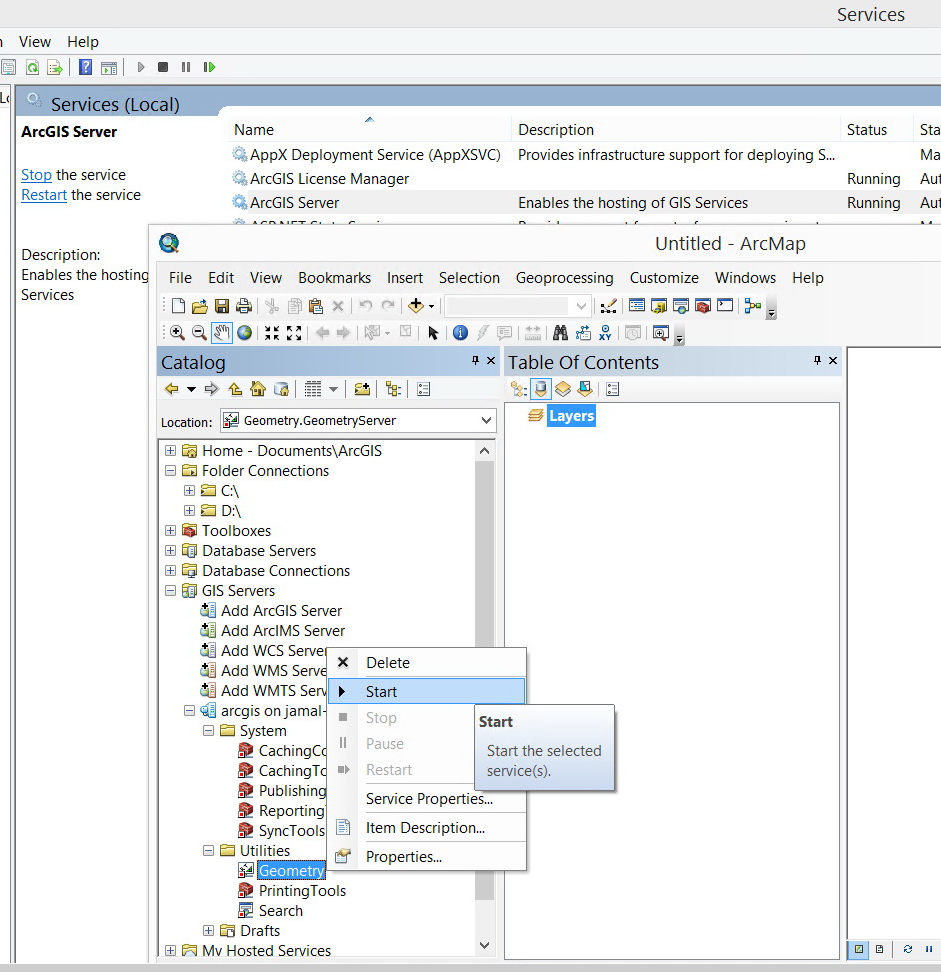
Task: Open the Catalog Location dropdown
Action: pyautogui.click(x=487, y=420)
